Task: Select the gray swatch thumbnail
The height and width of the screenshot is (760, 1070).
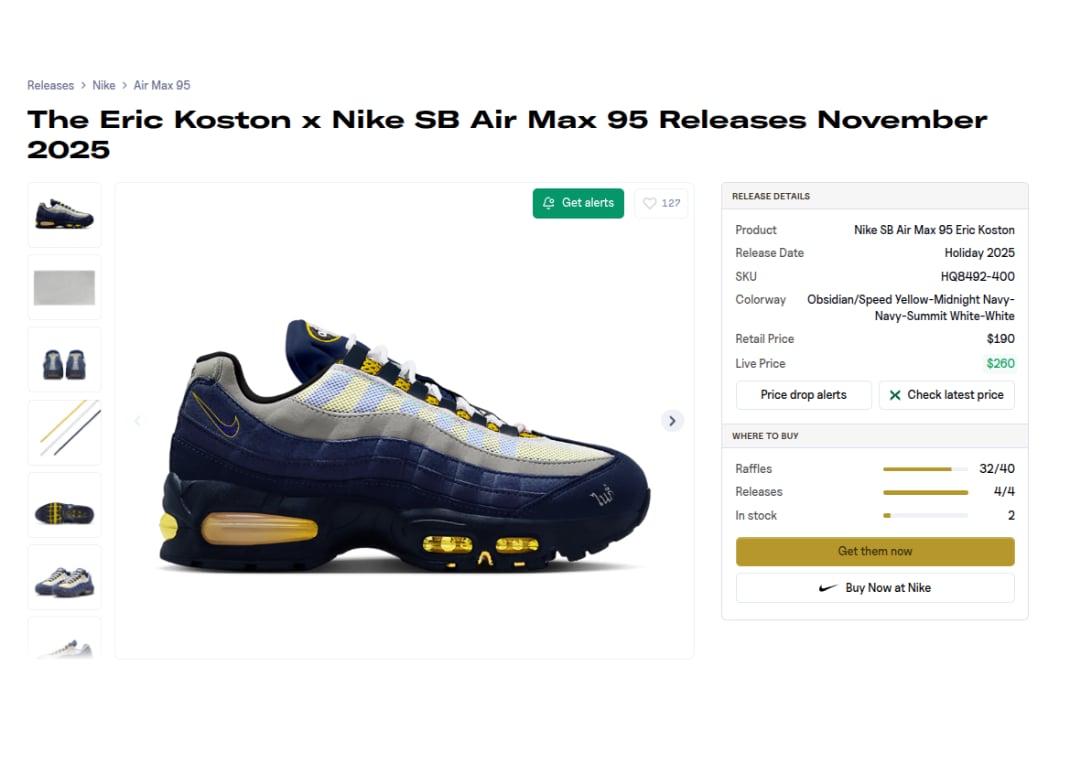Action: click(64, 287)
